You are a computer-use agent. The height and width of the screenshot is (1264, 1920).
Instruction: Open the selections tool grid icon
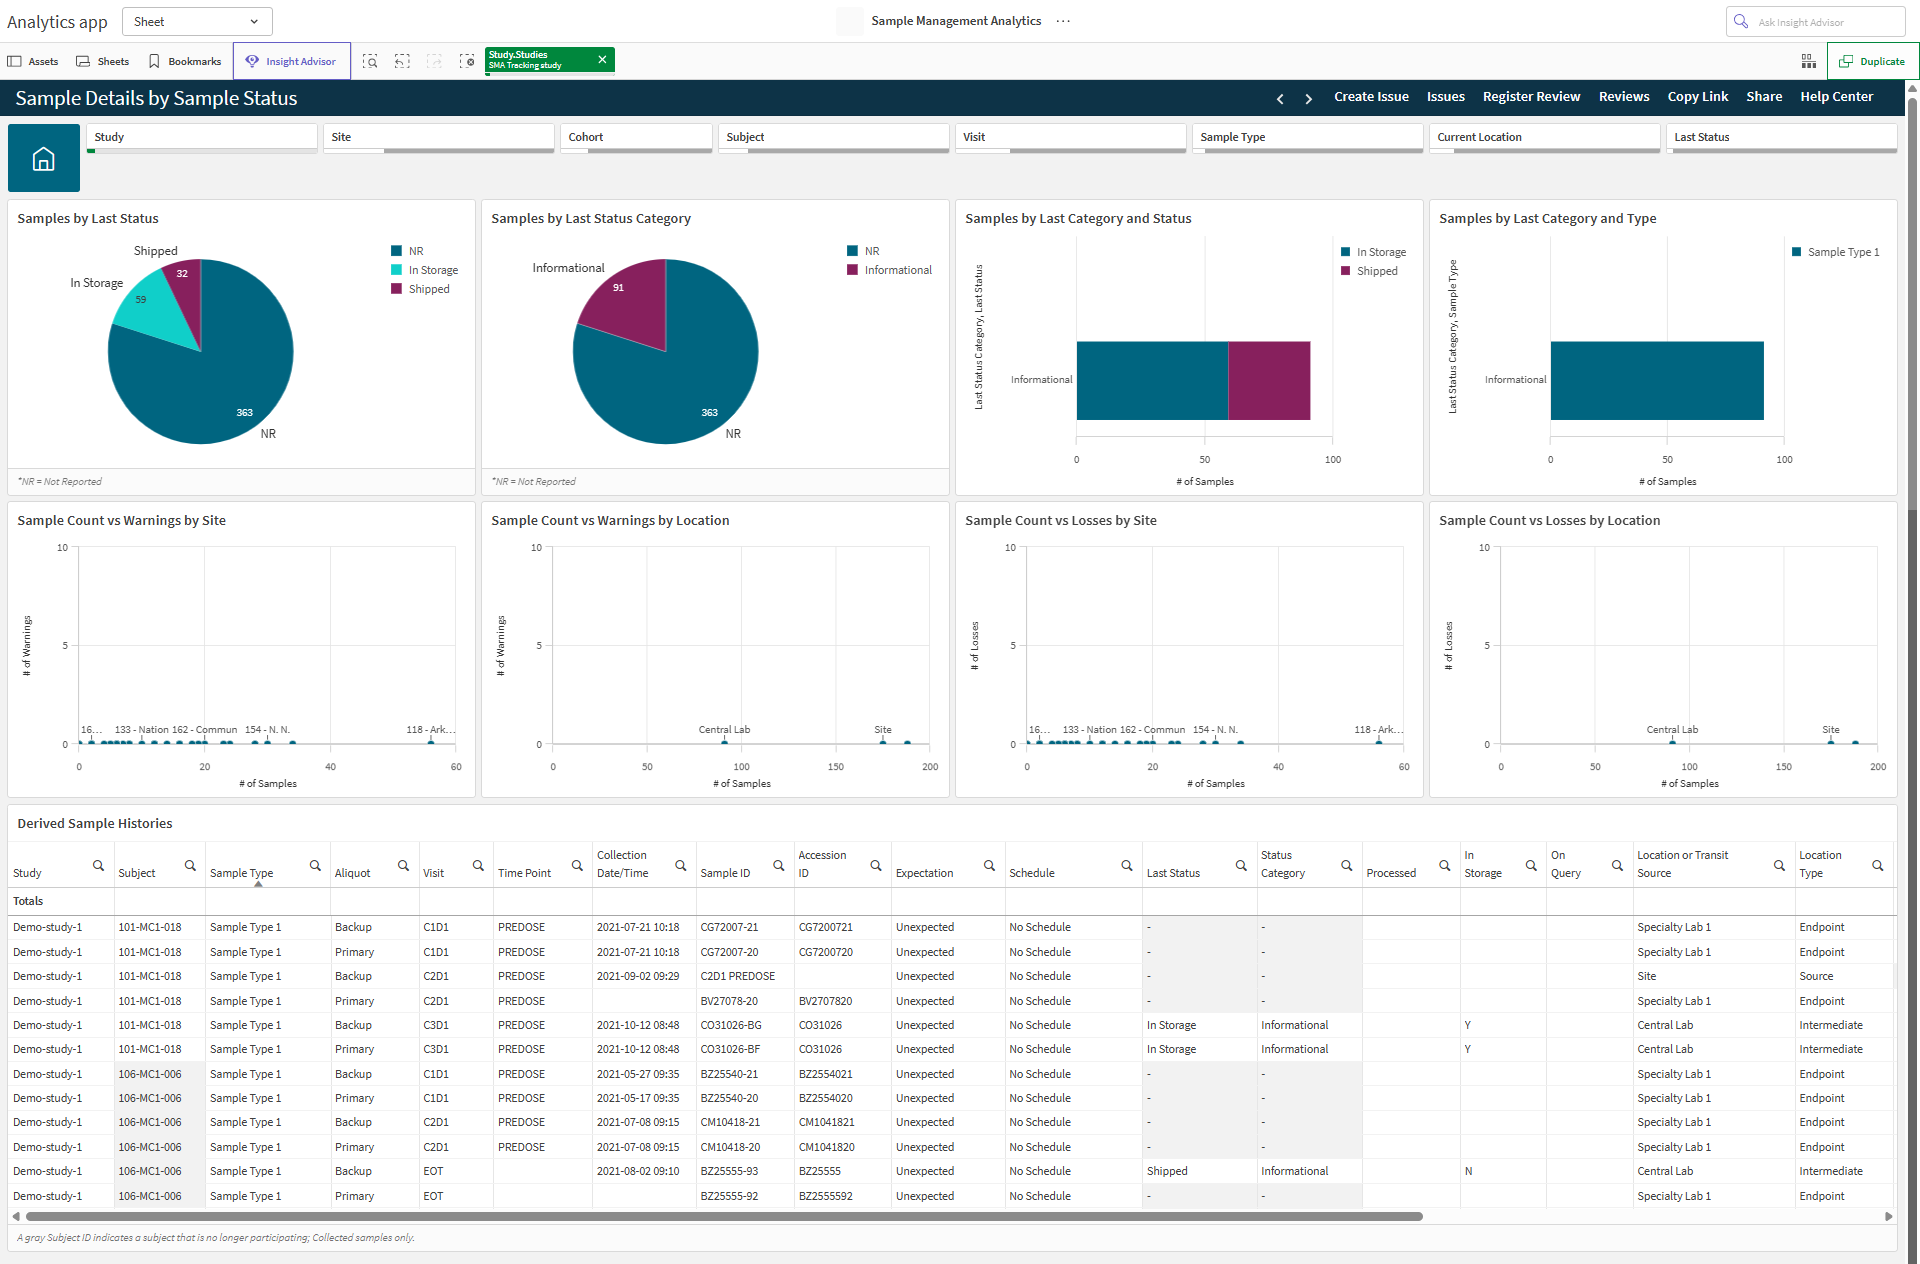(x=1809, y=61)
